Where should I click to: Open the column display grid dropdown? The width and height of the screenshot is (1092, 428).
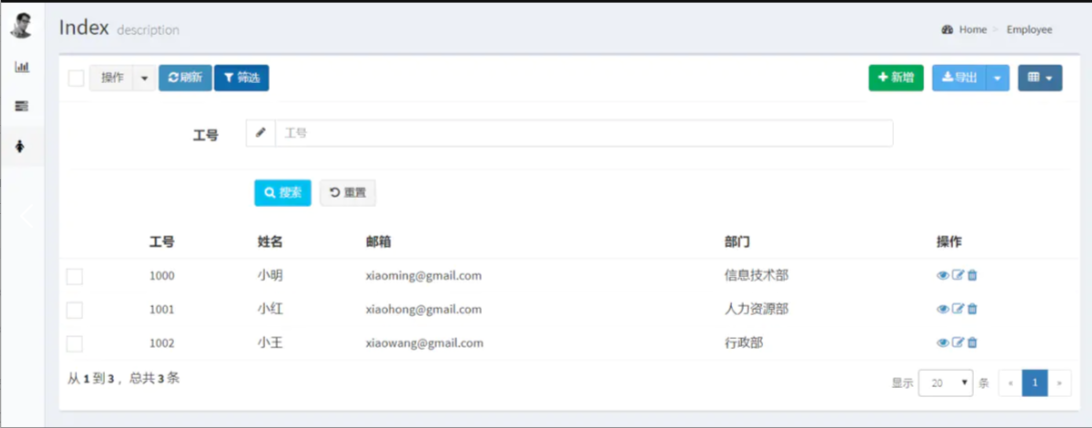1039,78
